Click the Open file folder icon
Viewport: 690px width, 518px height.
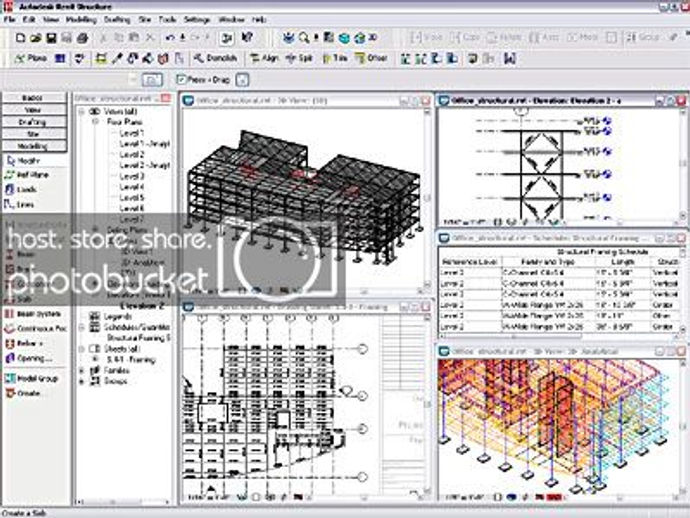pos(36,38)
